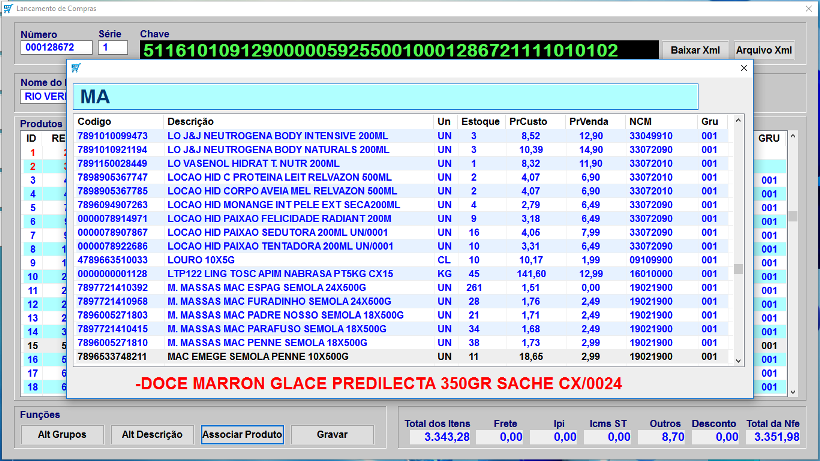Select LO J&J NEUTROGENA BODY NATURALS 200ML row

pyautogui.click(x=401, y=149)
